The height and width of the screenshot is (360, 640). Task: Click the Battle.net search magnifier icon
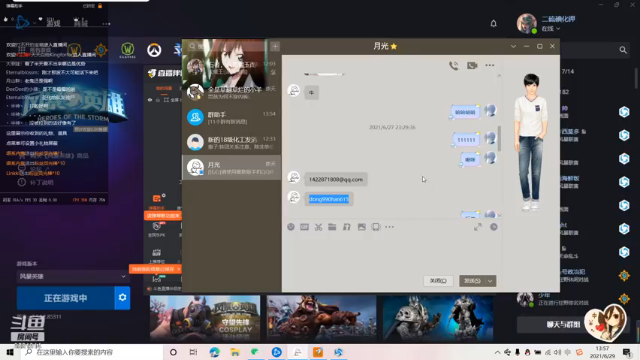tap(623, 50)
